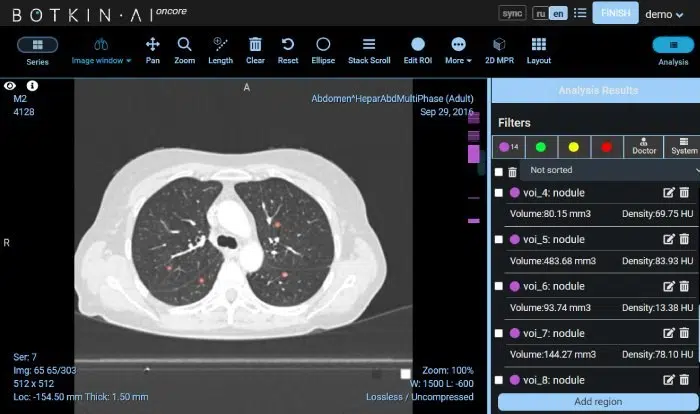
Task: Select the voi_5: nodule label
Action: click(x=554, y=239)
